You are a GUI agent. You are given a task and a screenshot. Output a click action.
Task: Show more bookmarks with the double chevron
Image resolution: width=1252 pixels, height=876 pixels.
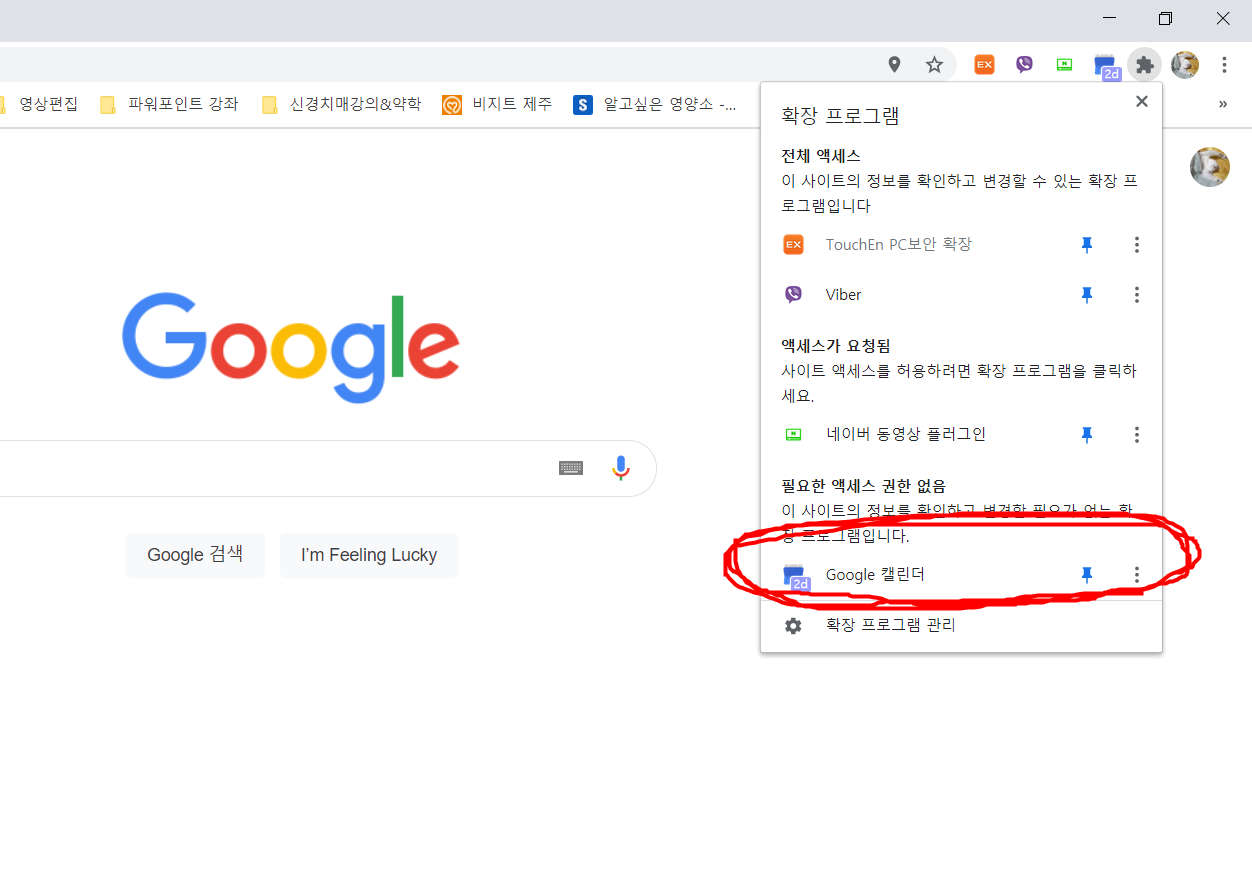(1222, 104)
